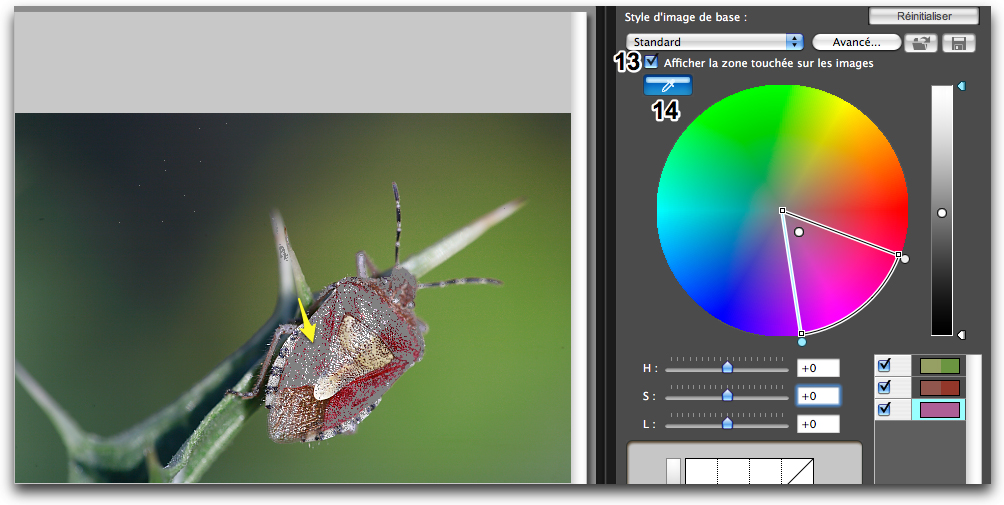Click the blue hue handle below the wheel
The image size is (1004, 505).
pyautogui.click(x=802, y=342)
